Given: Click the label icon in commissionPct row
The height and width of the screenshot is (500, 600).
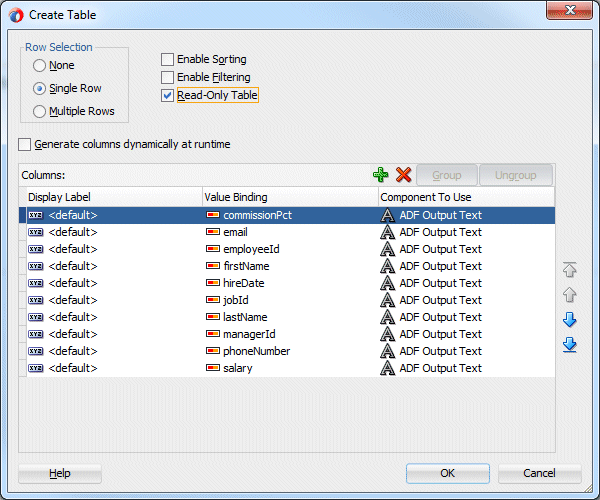Looking at the screenshot, I should coord(36,215).
